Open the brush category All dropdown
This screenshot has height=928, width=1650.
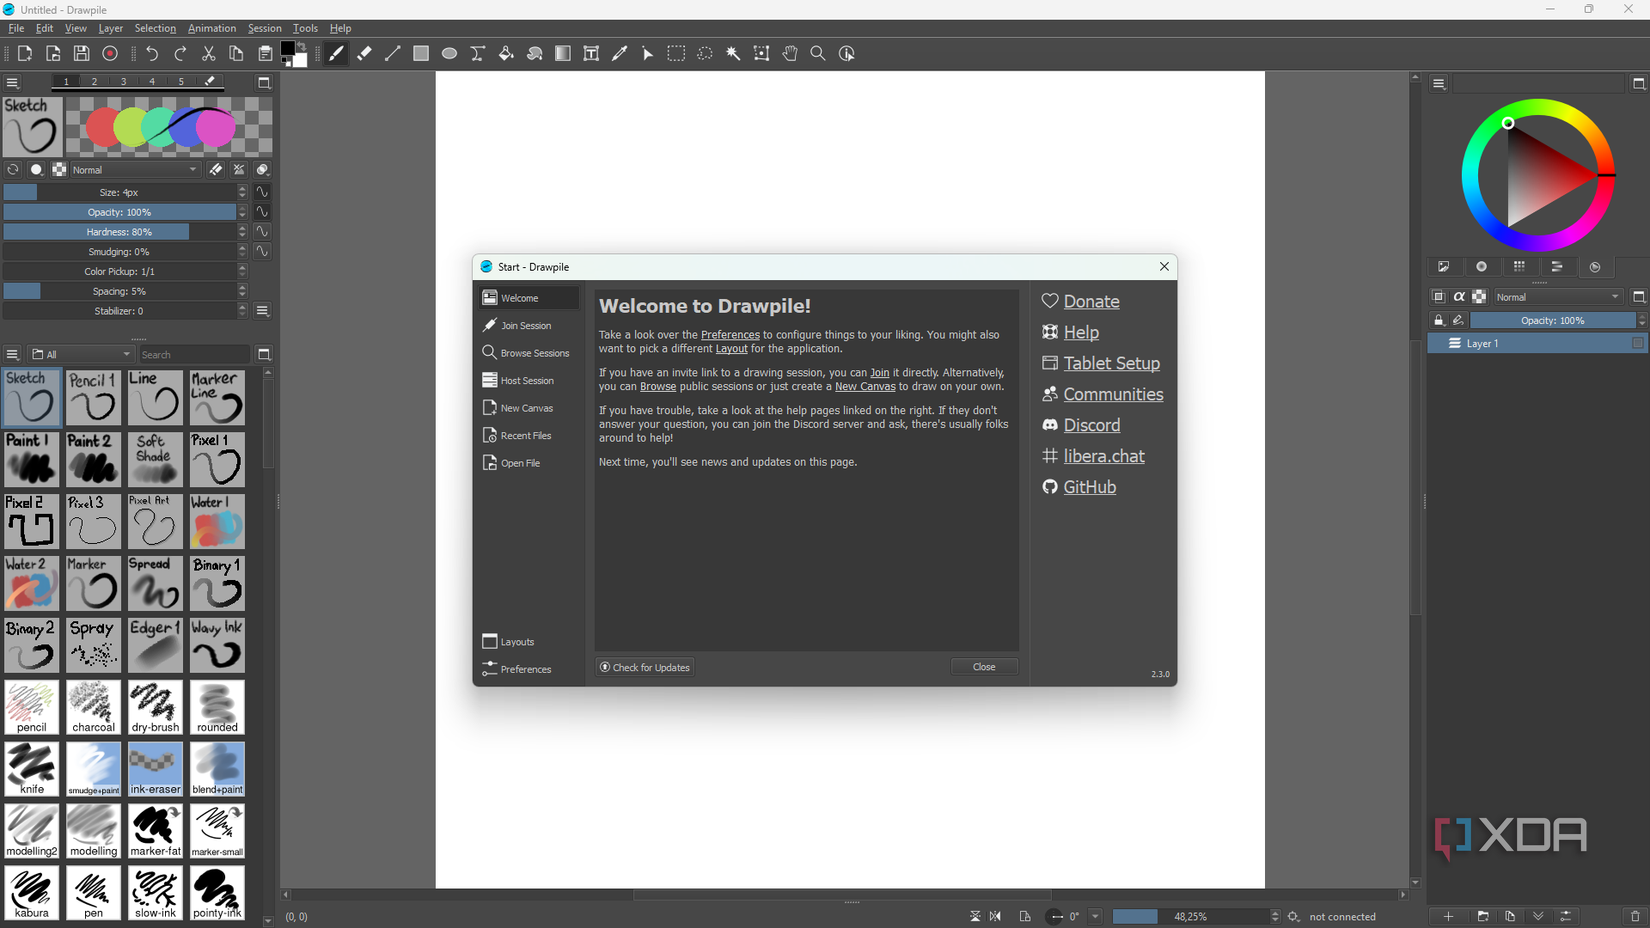[81, 354]
